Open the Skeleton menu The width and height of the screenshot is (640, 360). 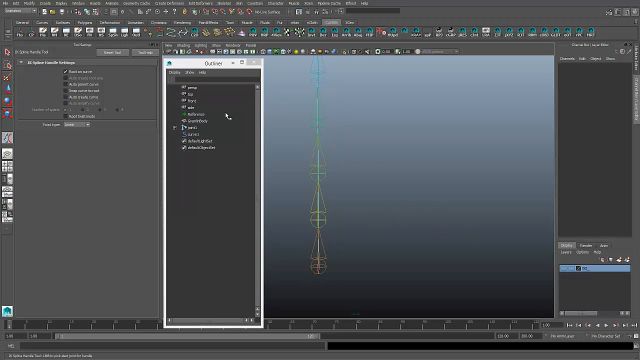tap(224, 3)
